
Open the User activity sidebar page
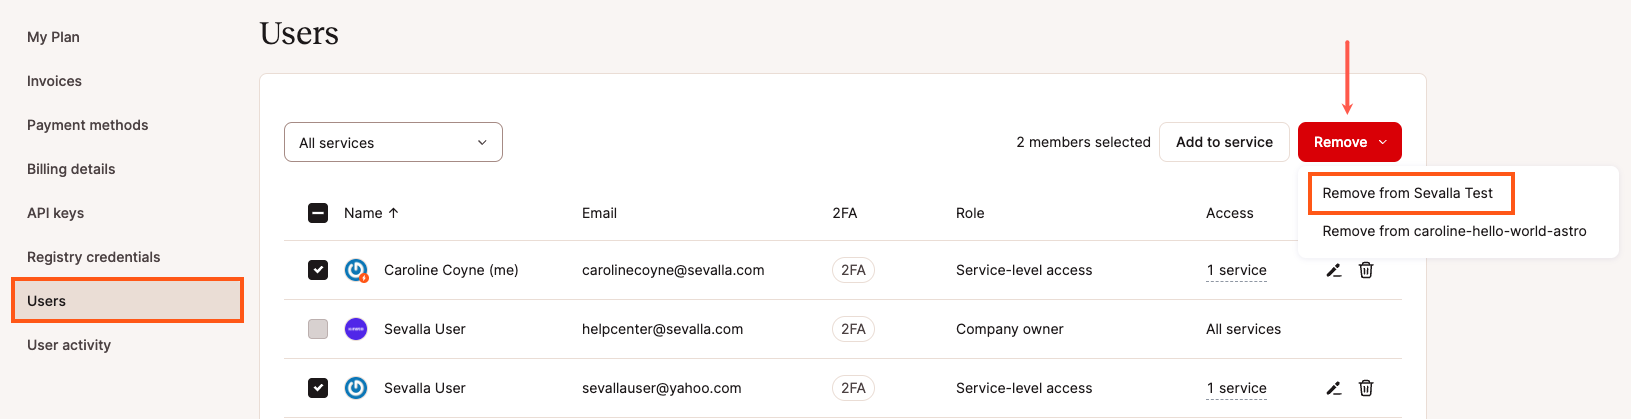point(69,345)
